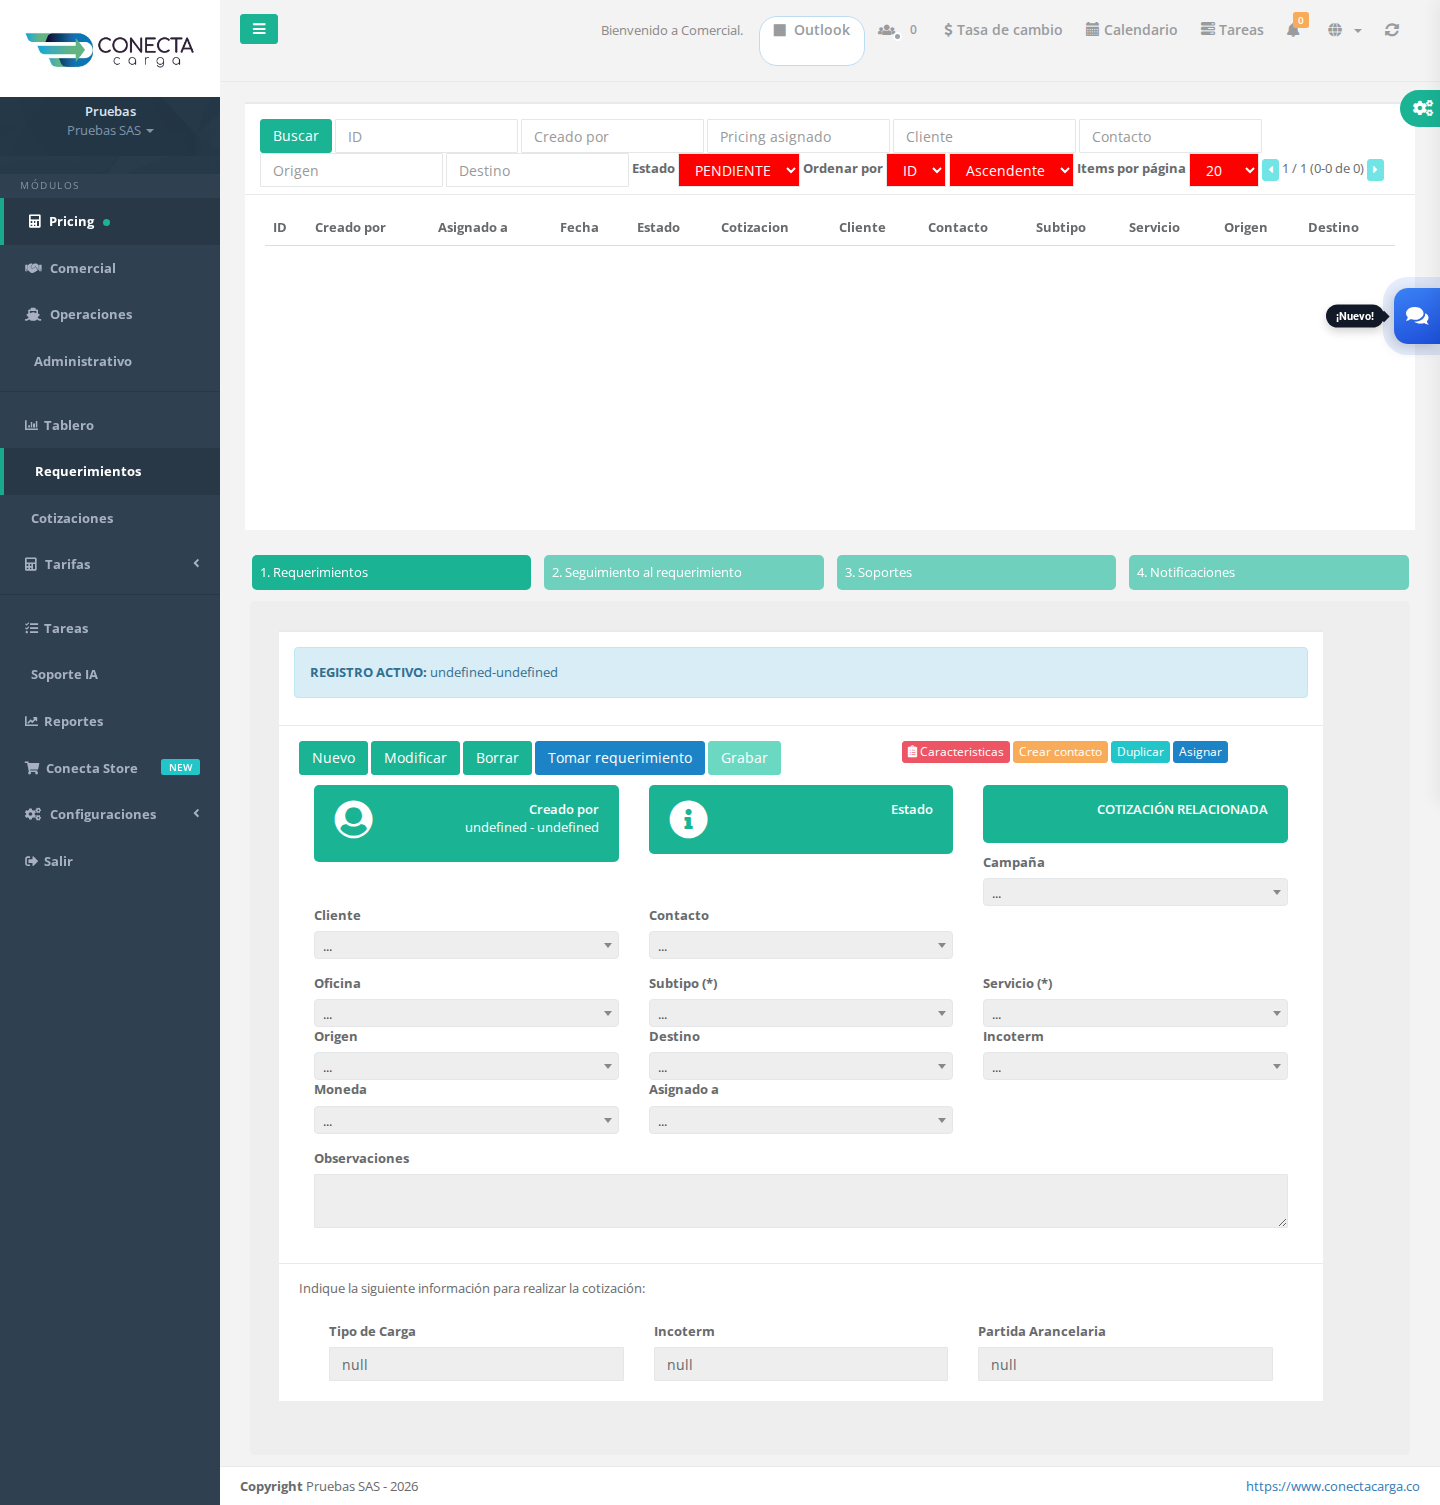Open the floating settings gears panel
The image size is (1440, 1505).
[x=1422, y=107]
